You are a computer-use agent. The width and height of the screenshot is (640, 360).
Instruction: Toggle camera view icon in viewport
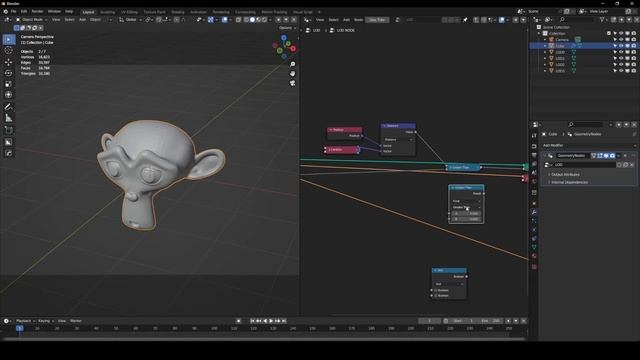293,83
